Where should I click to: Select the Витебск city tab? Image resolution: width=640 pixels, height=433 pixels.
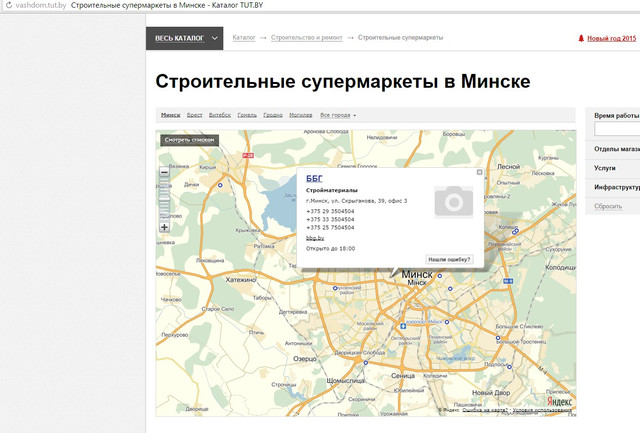click(x=220, y=115)
